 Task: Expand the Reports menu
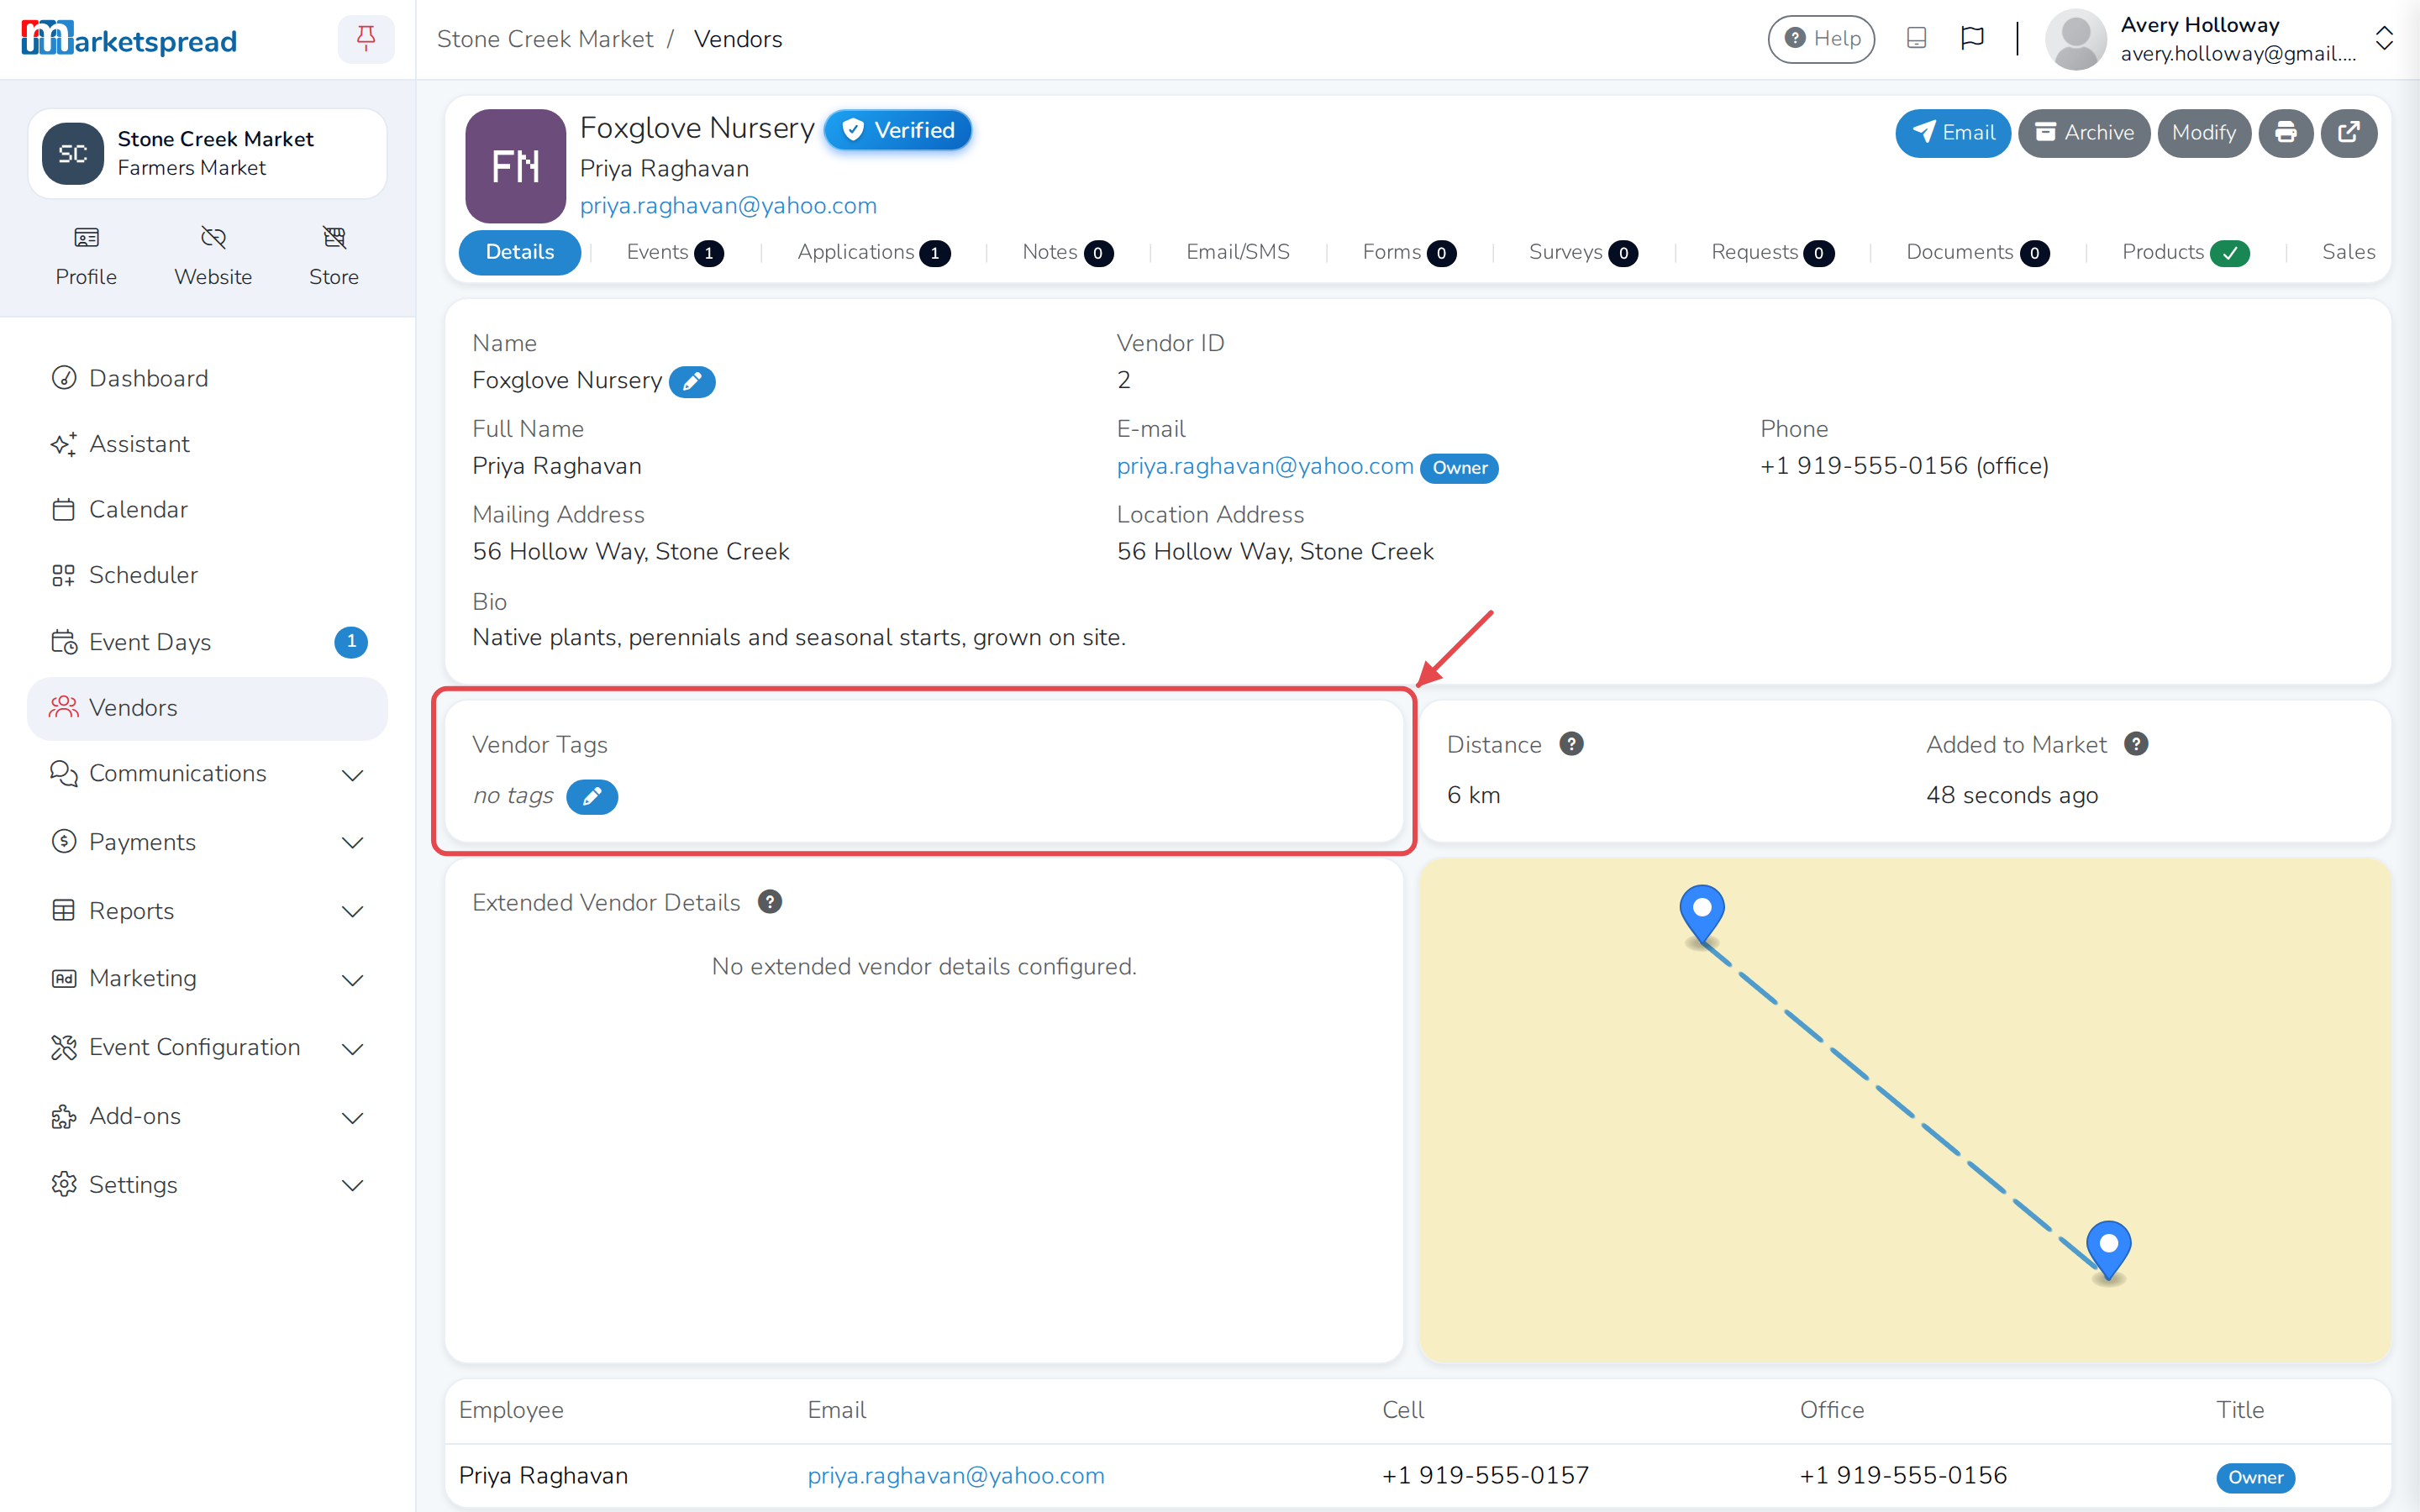(x=208, y=911)
